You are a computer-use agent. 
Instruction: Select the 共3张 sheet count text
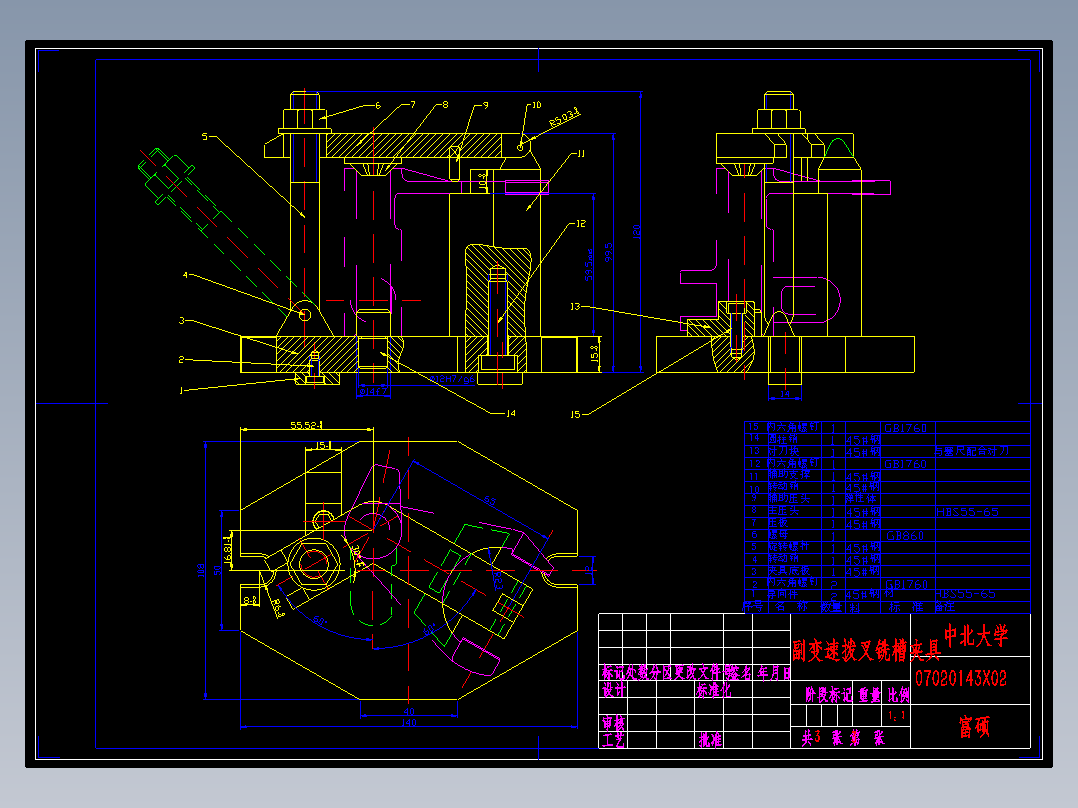822,738
